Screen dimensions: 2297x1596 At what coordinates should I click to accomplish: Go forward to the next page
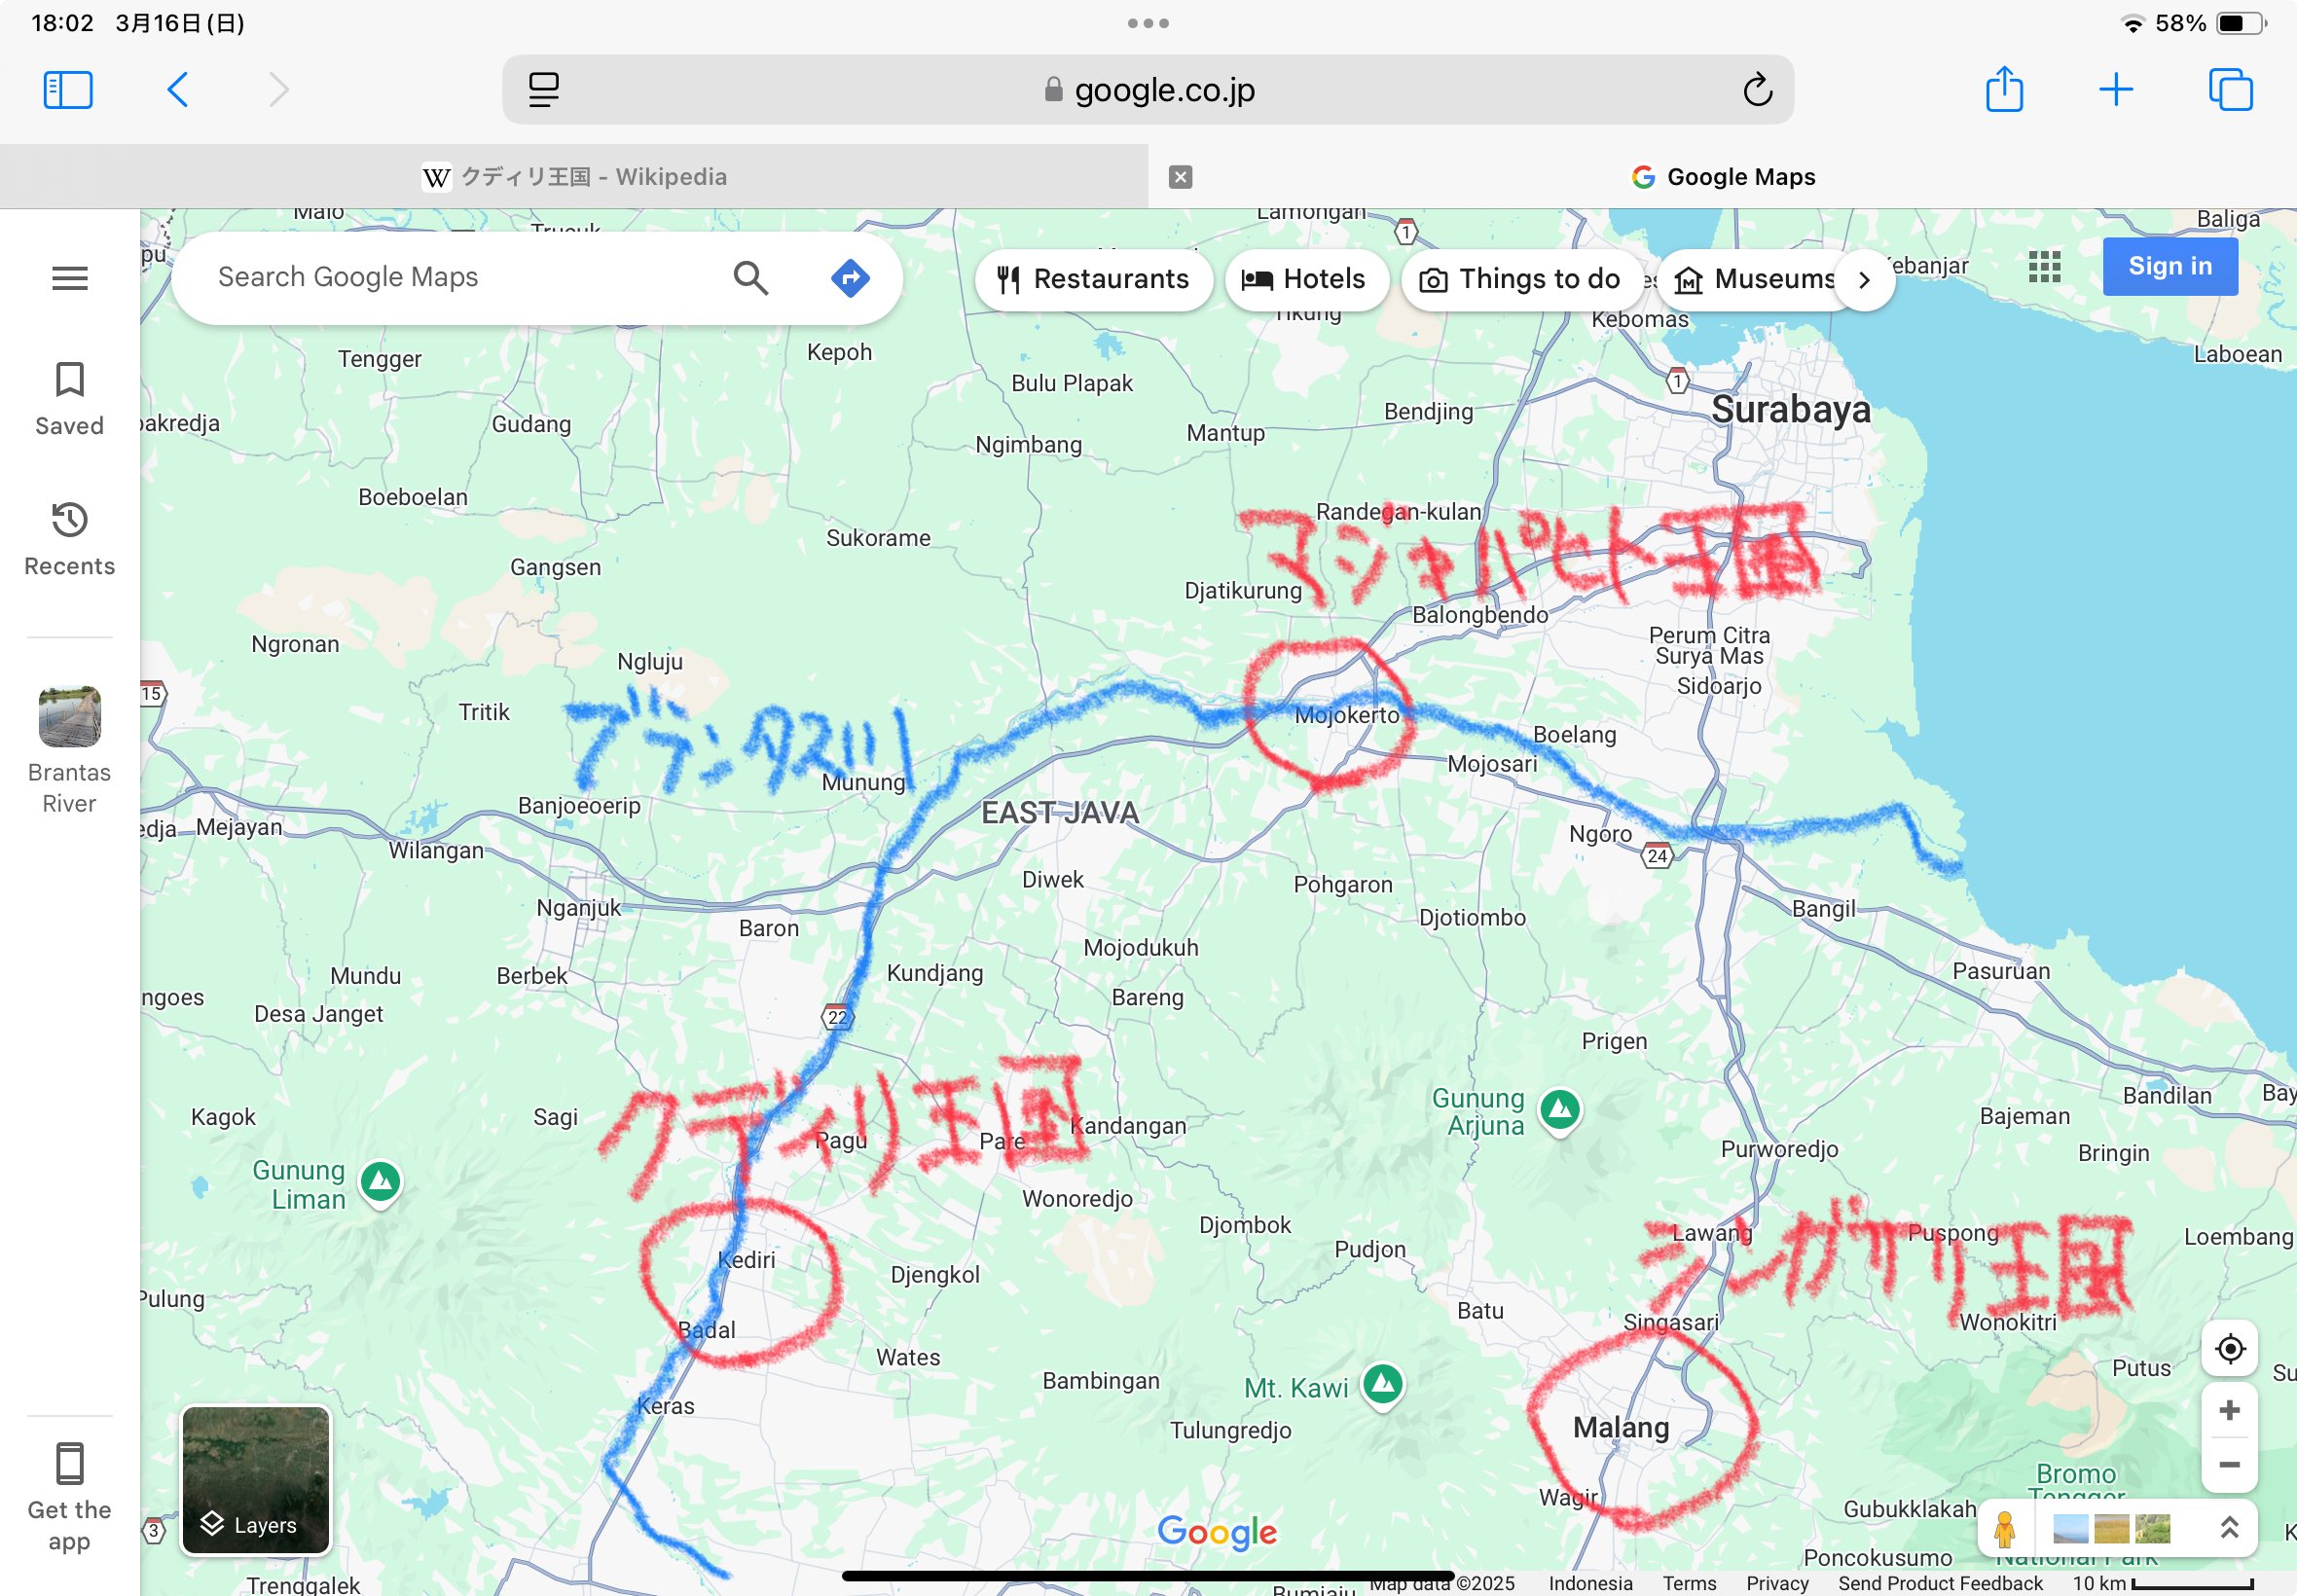[279, 90]
